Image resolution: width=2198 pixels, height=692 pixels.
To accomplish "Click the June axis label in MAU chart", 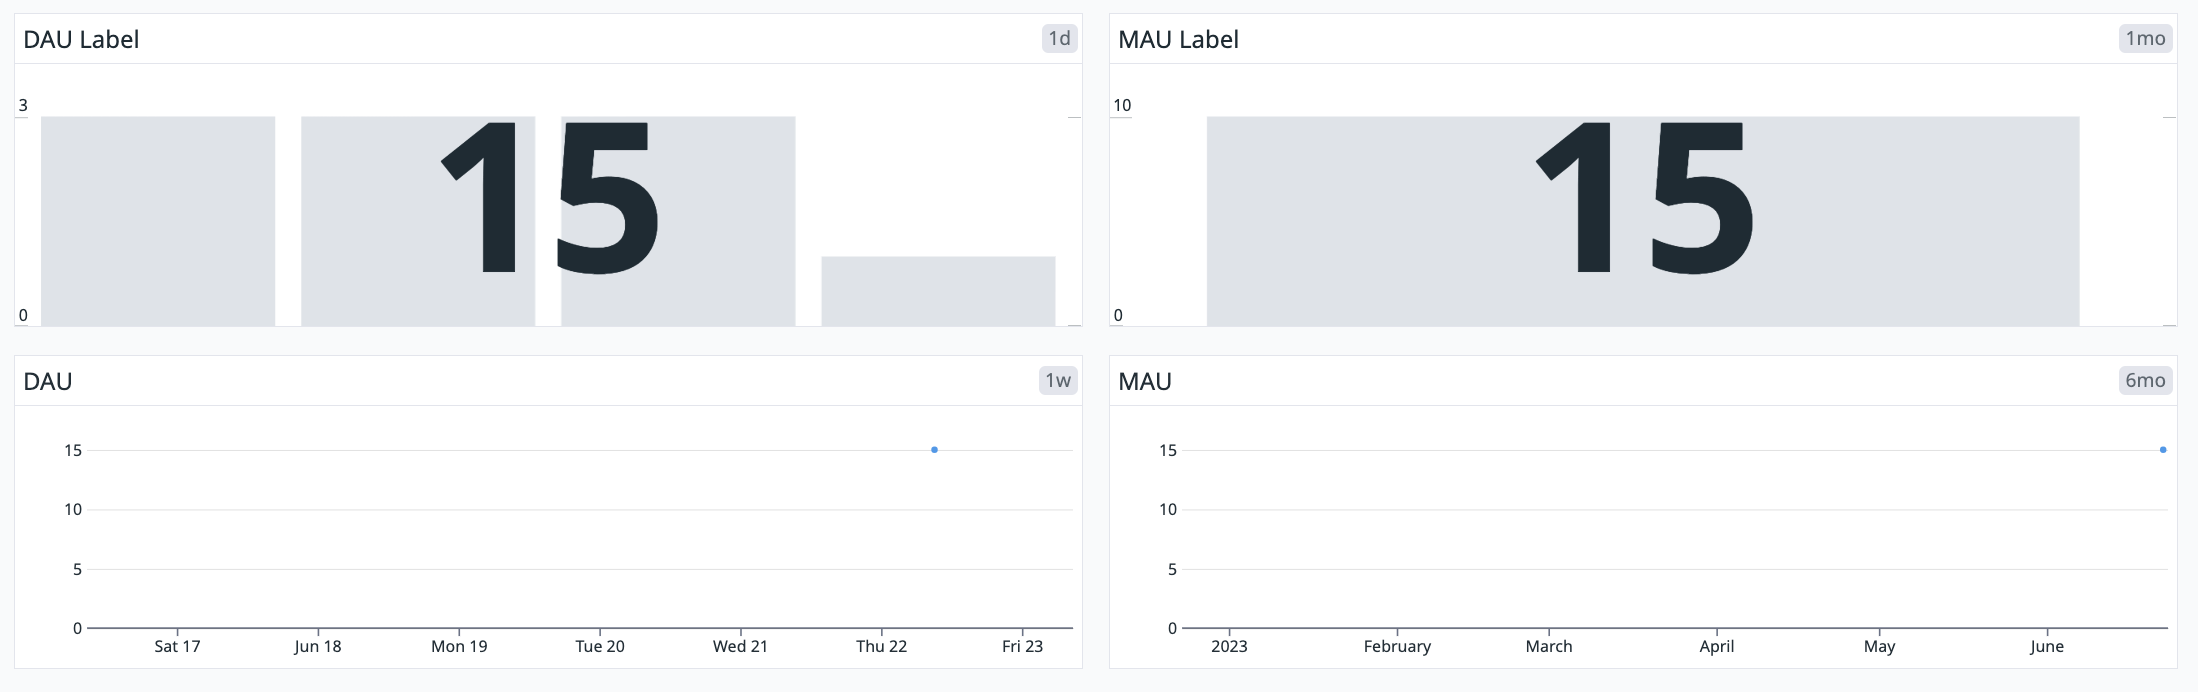I will pyautogui.click(x=2047, y=646).
